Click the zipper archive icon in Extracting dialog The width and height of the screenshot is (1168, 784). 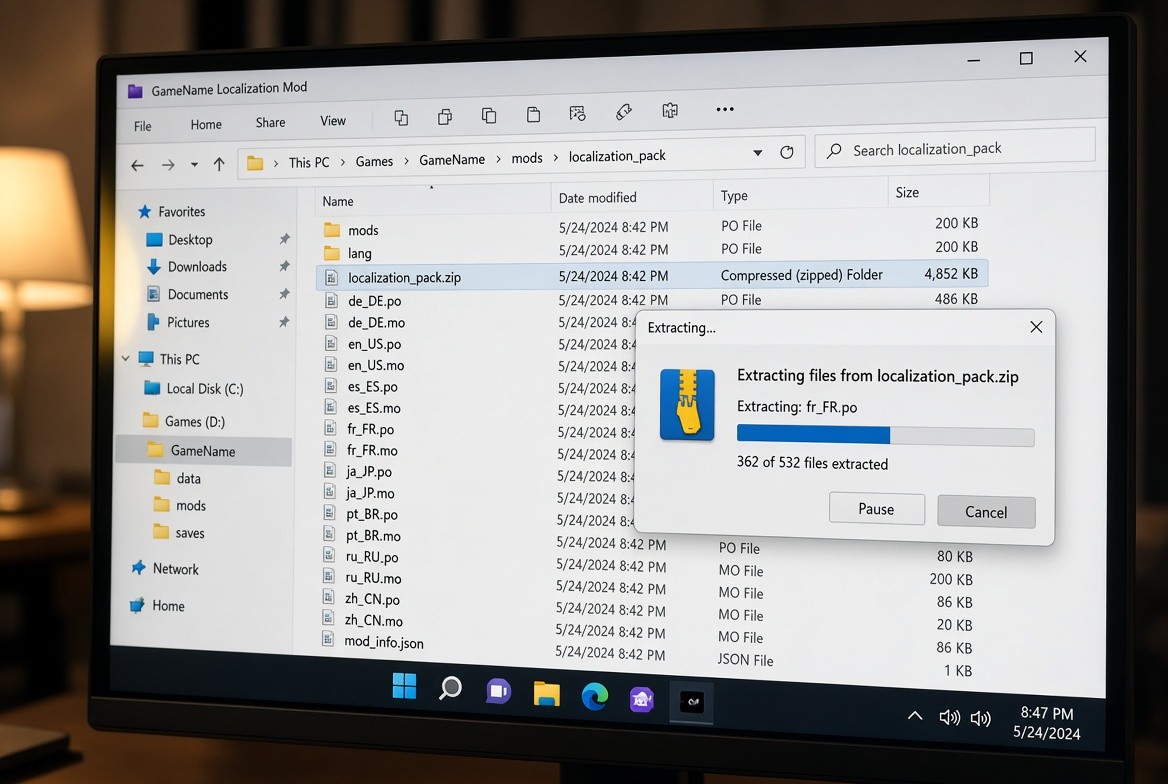[x=687, y=405]
